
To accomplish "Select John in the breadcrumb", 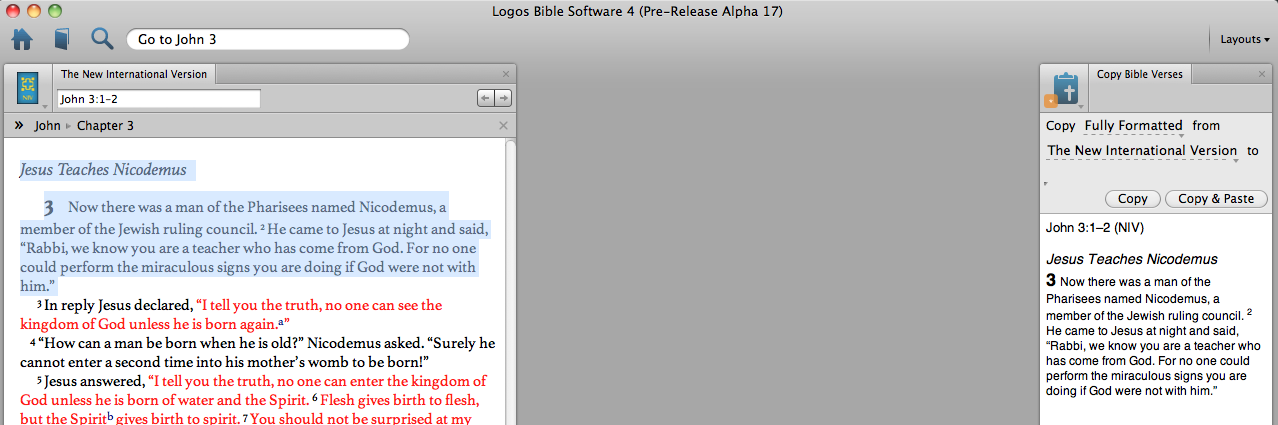I will coord(47,126).
